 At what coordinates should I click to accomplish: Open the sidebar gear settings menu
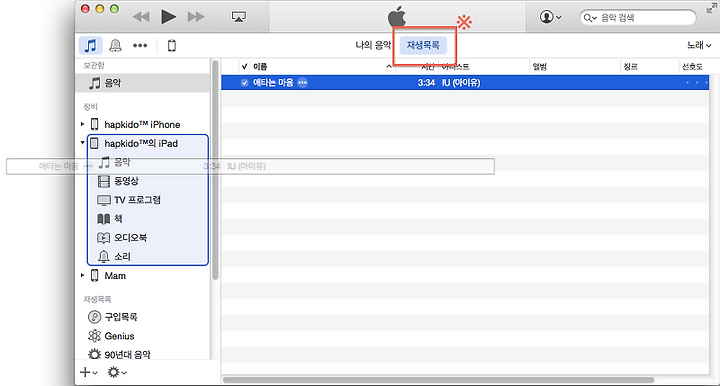pos(117,372)
